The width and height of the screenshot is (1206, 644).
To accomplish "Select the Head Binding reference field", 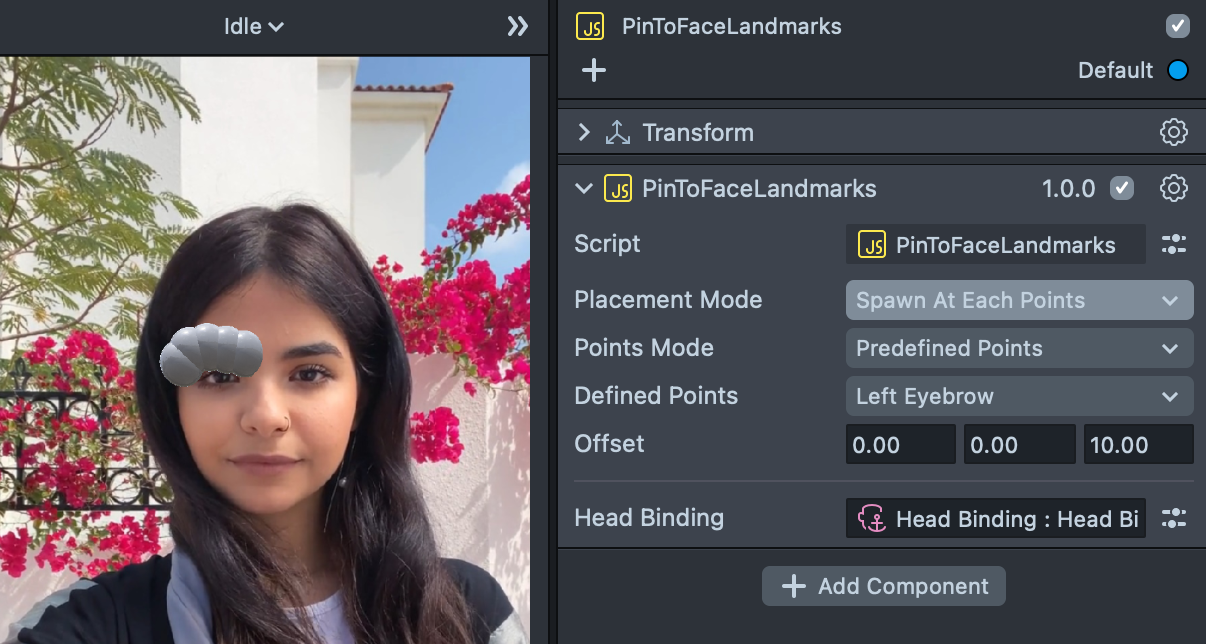I will click(x=996, y=519).
